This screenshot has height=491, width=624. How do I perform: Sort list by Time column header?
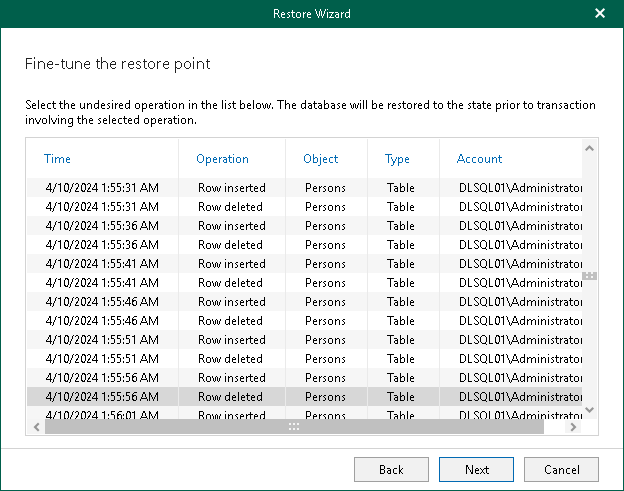58,159
